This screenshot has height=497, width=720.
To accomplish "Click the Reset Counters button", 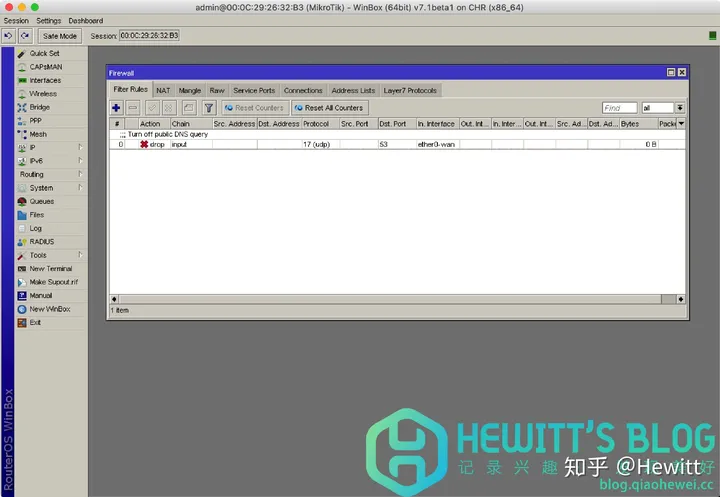I will [x=255, y=108].
